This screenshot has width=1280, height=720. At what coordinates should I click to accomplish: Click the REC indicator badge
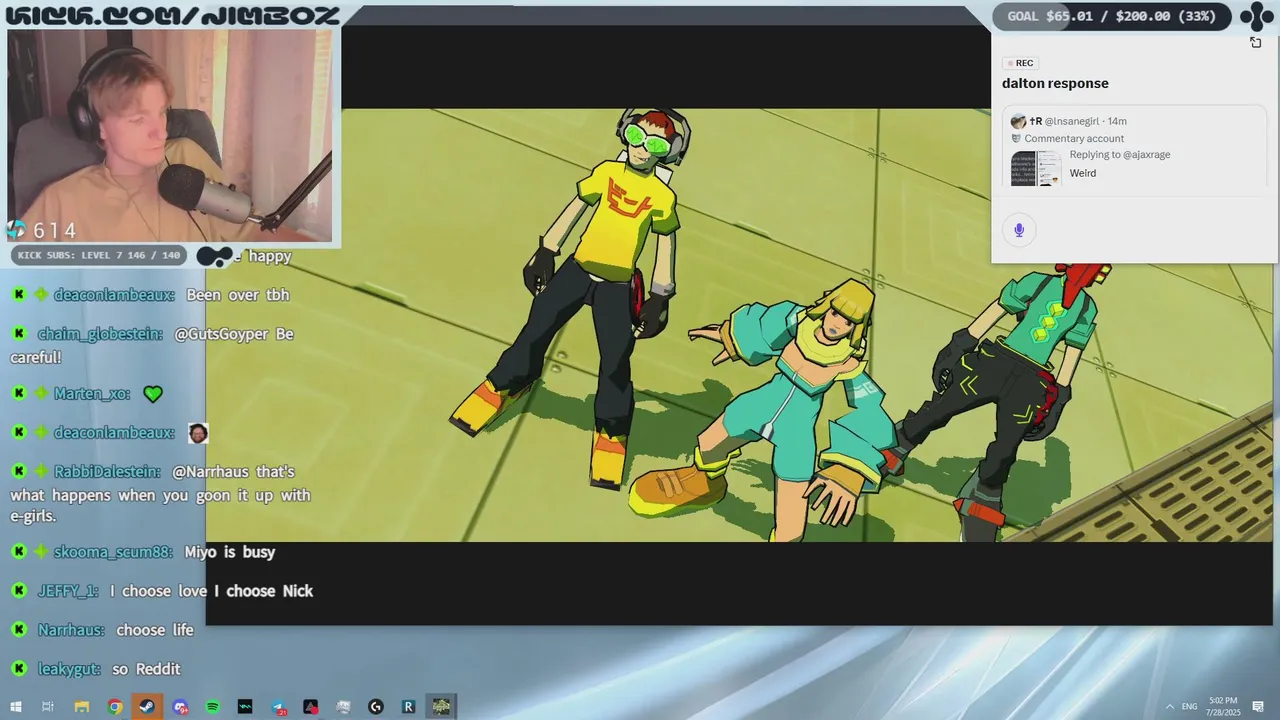click(1020, 63)
